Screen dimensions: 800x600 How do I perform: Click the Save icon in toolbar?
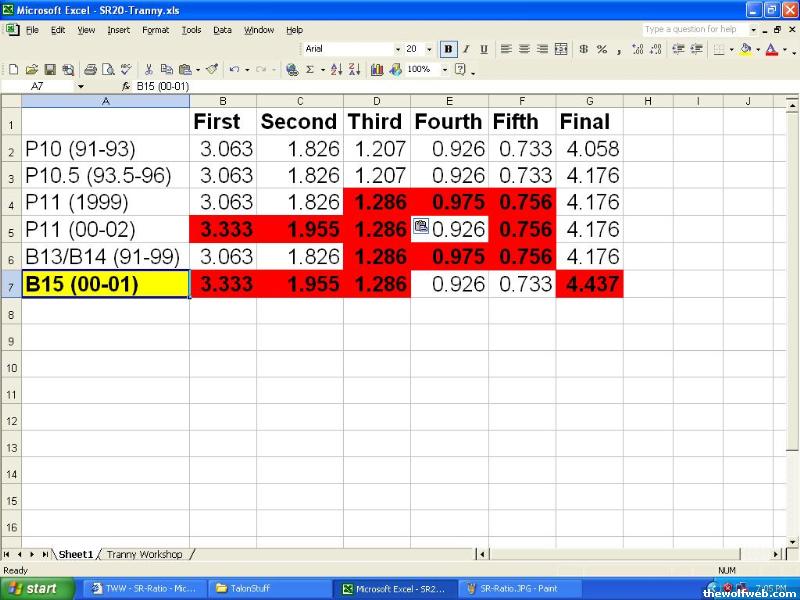50,70
